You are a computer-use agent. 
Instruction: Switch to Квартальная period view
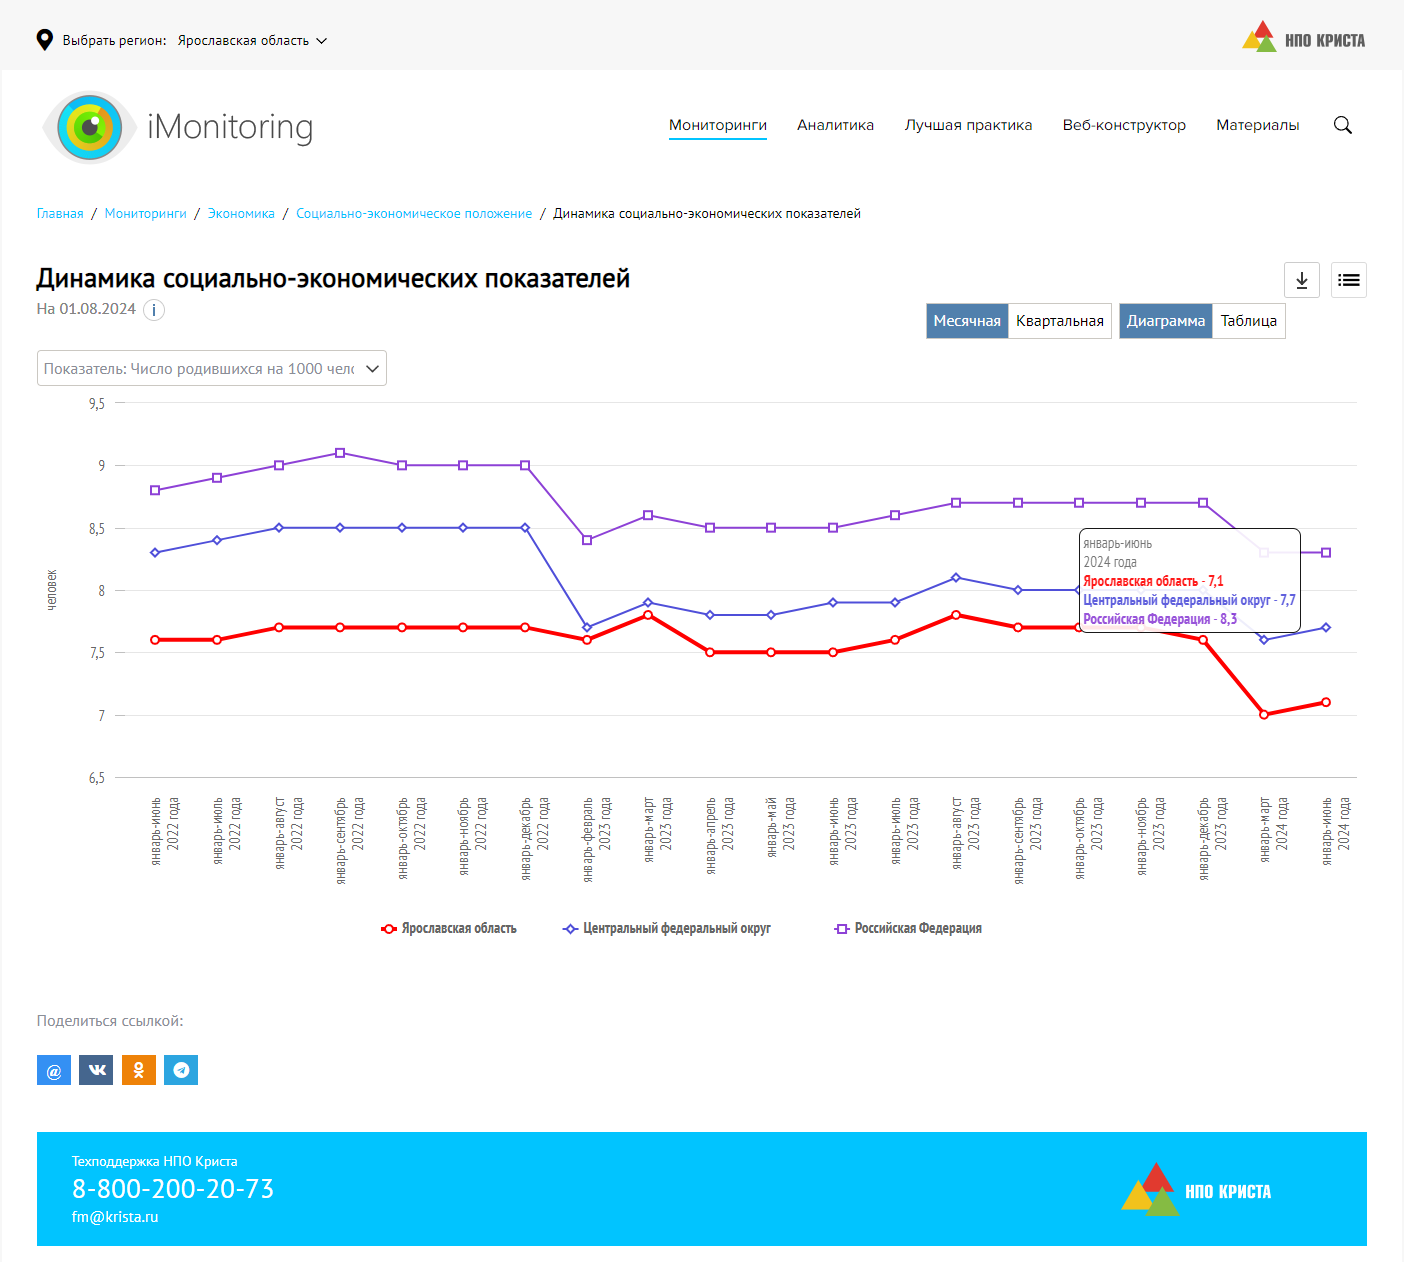coord(1059,321)
